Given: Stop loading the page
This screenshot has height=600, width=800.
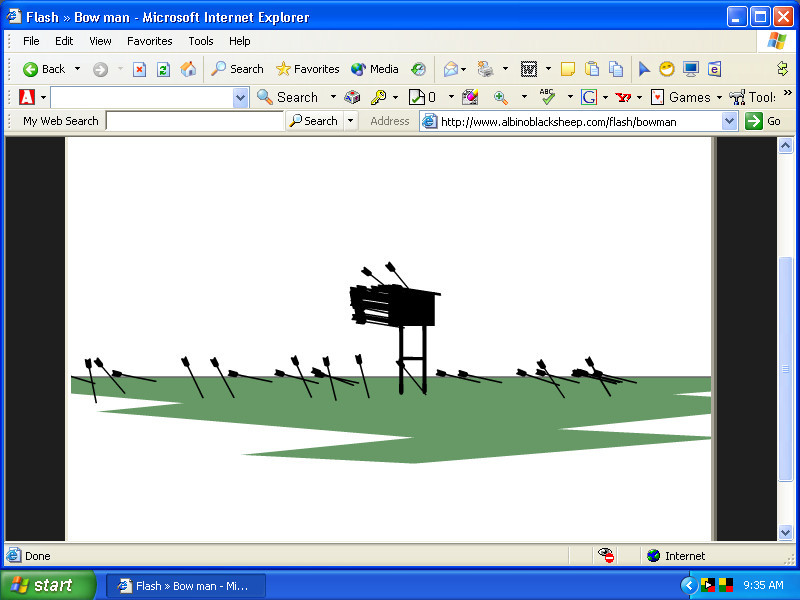Looking at the screenshot, I should (139, 69).
